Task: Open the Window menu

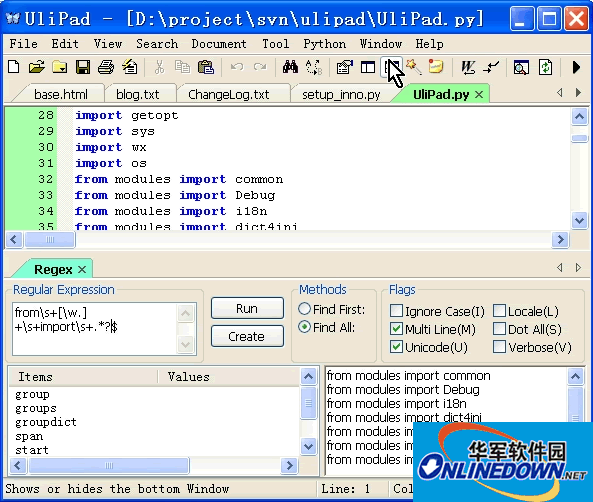Action: click(381, 44)
